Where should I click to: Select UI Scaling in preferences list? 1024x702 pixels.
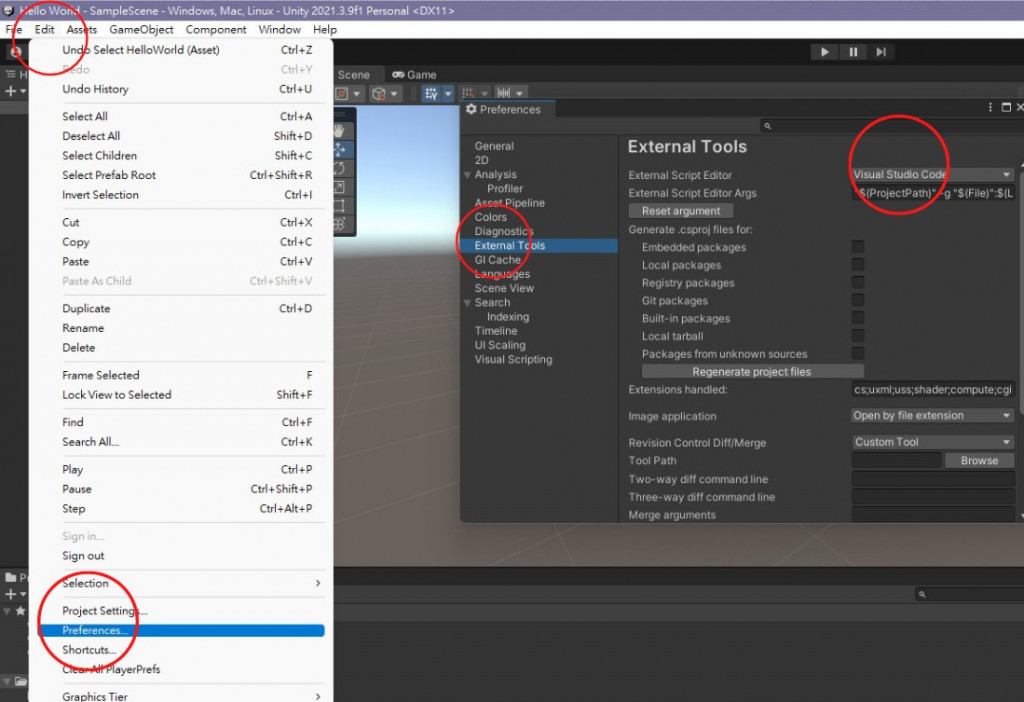click(x=500, y=345)
